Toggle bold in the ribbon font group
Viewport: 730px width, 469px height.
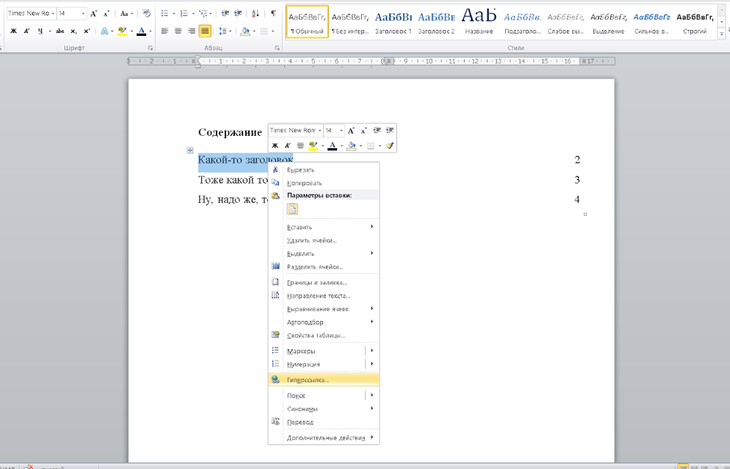click(x=14, y=31)
